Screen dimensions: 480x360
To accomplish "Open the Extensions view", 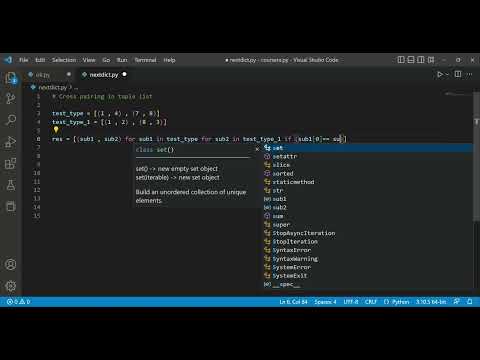I will (x=11, y=163).
